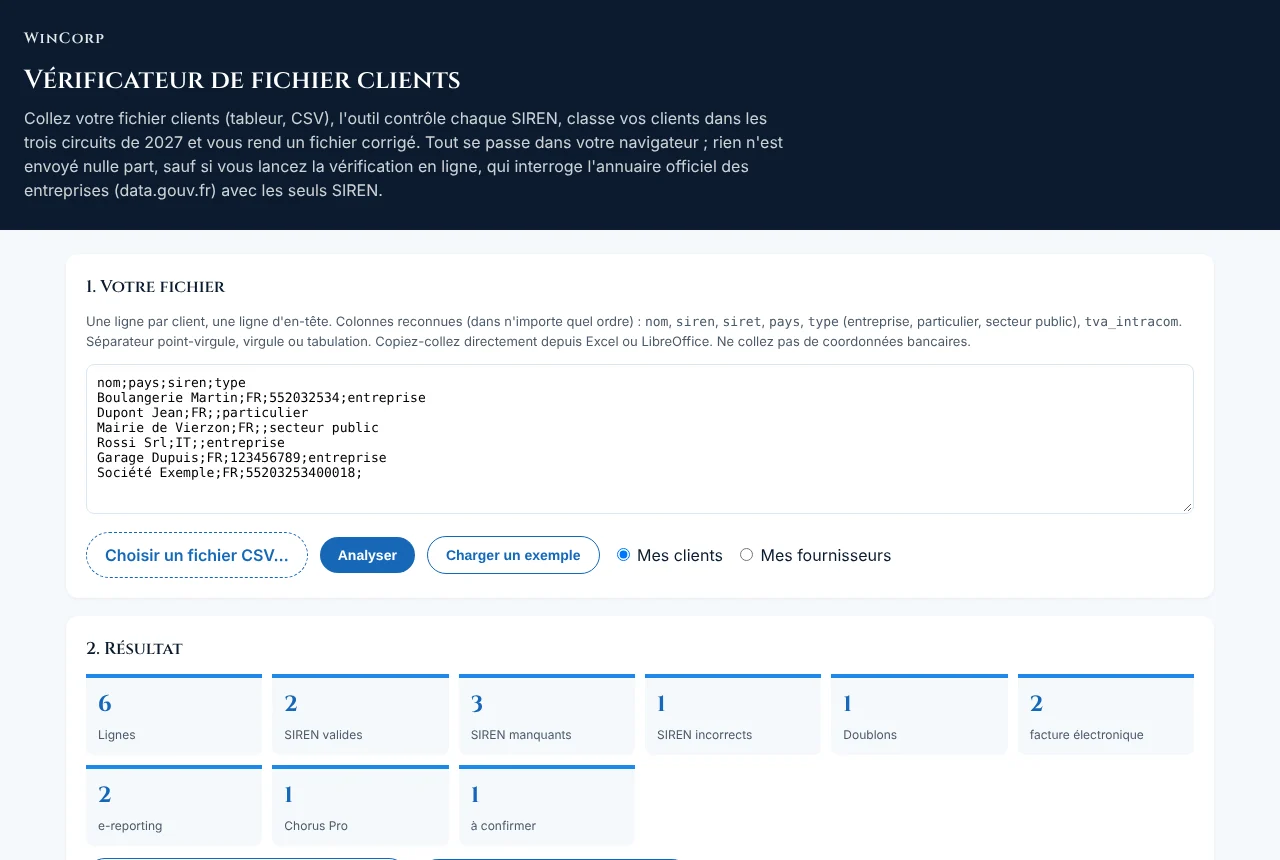The width and height of the screenshot is (1280, 860).
Task: Click the "Garage Dupuis" line in the textarea
Action: coord(242,458)
